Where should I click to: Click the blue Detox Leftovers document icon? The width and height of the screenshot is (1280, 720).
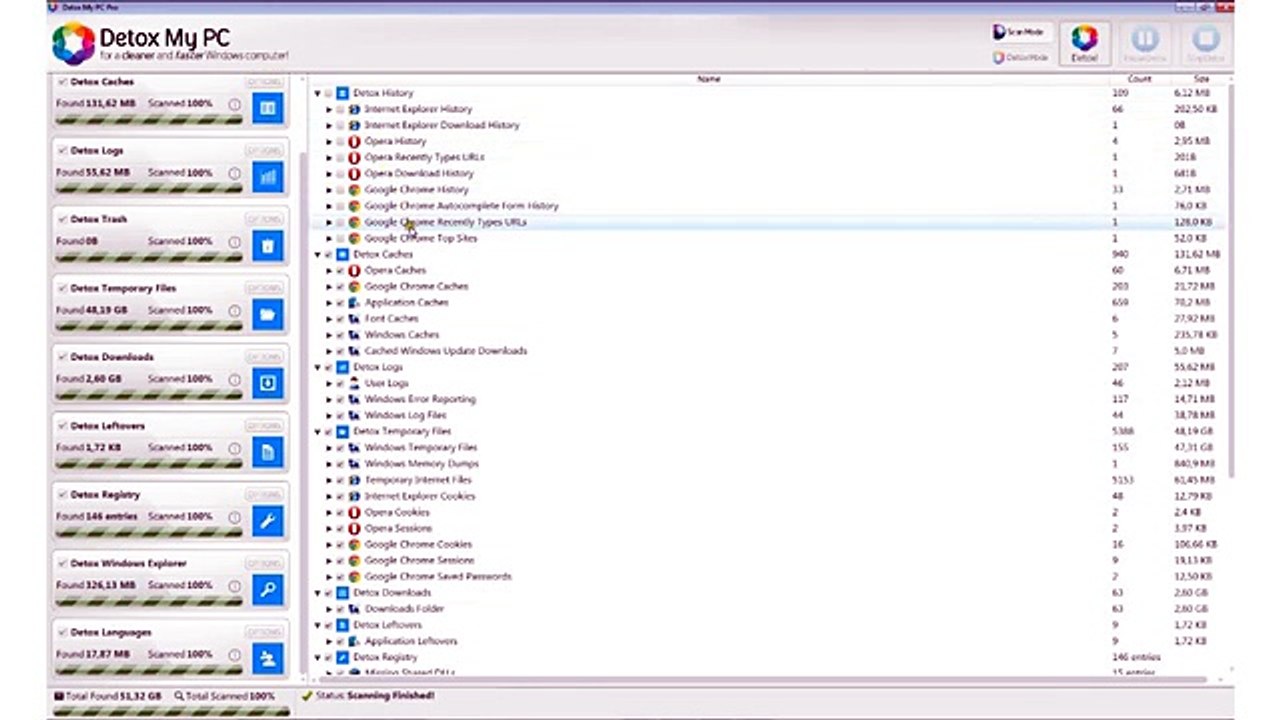coord(267,452)
